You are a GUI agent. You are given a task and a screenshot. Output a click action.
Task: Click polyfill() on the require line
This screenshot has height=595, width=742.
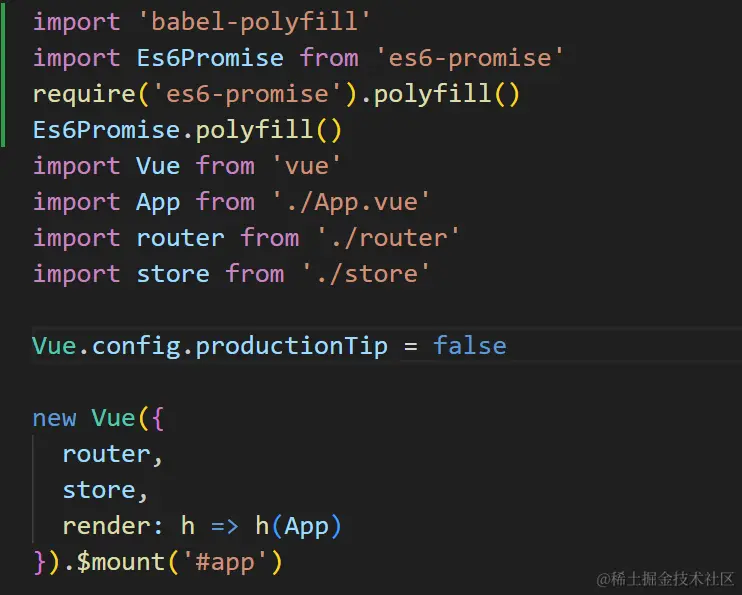pos(447,94)
